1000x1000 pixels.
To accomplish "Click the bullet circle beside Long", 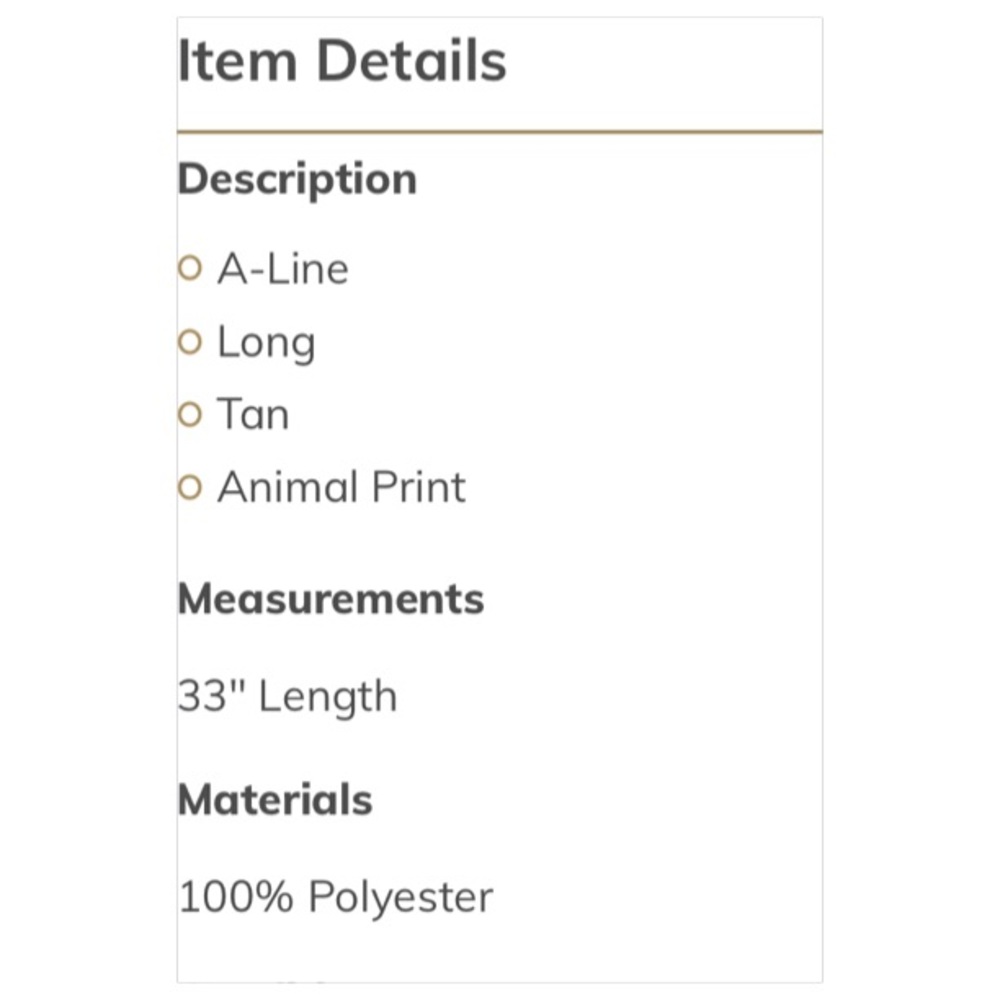I will point(189,342).
